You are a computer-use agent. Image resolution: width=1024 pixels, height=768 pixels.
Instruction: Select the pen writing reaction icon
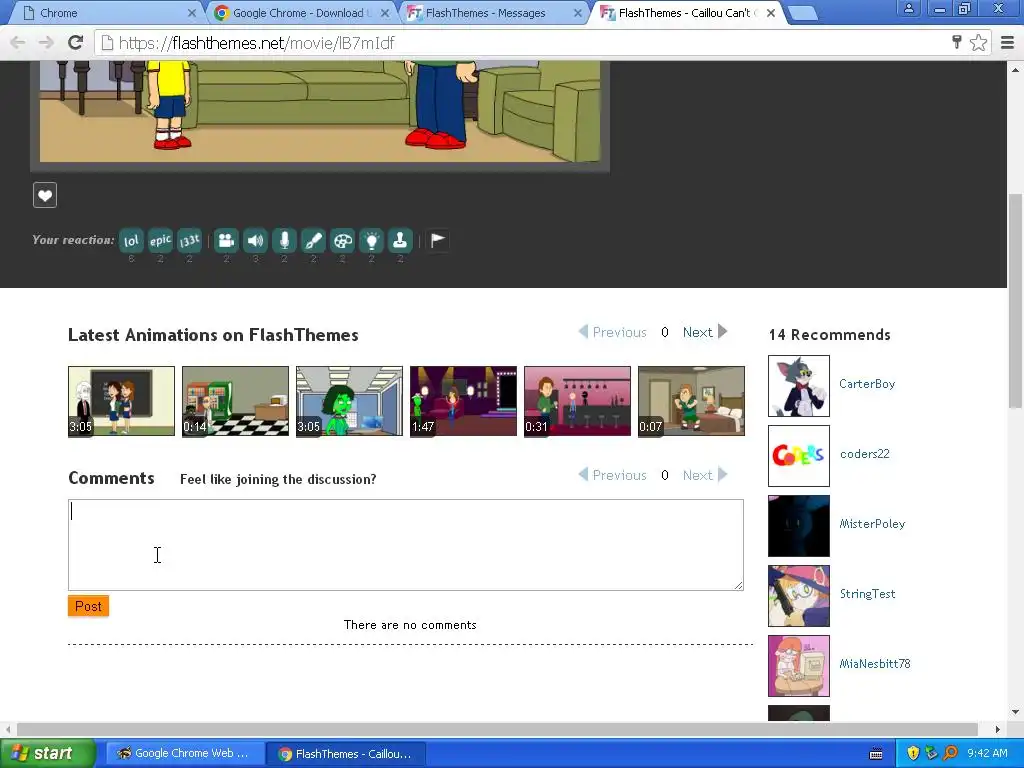(313, 240)
